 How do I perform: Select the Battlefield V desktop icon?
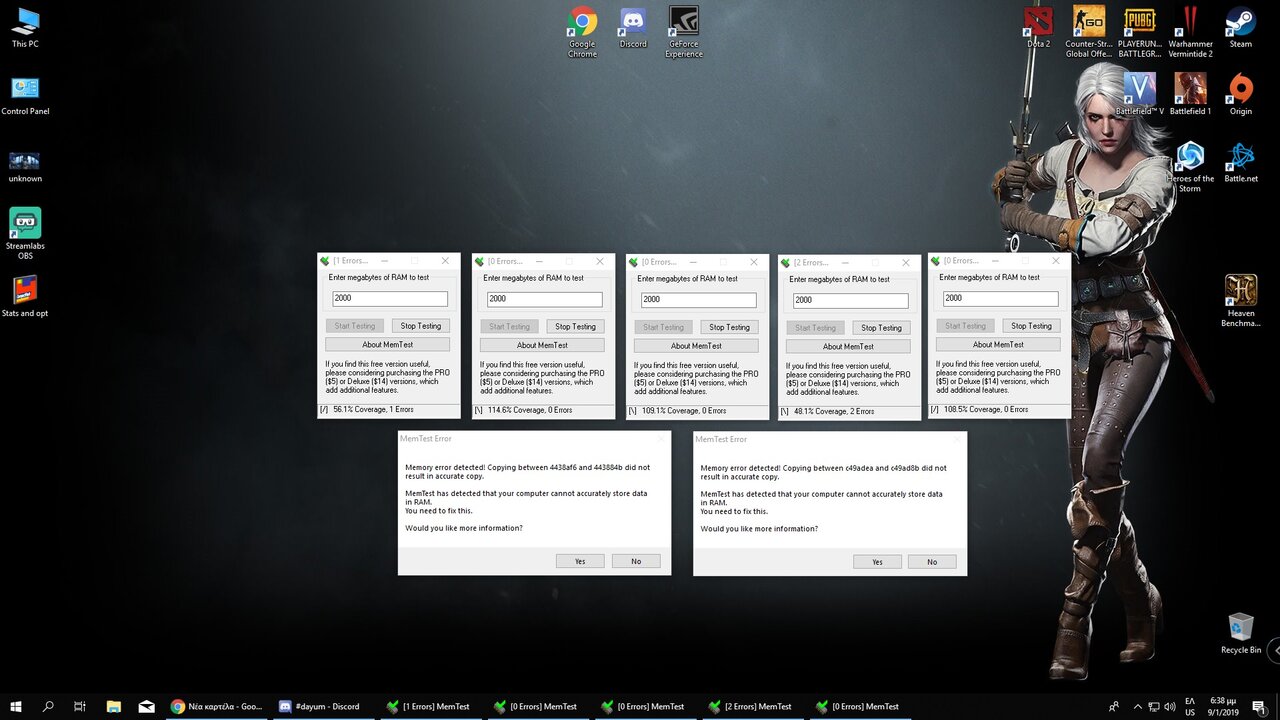point(1140,94)
